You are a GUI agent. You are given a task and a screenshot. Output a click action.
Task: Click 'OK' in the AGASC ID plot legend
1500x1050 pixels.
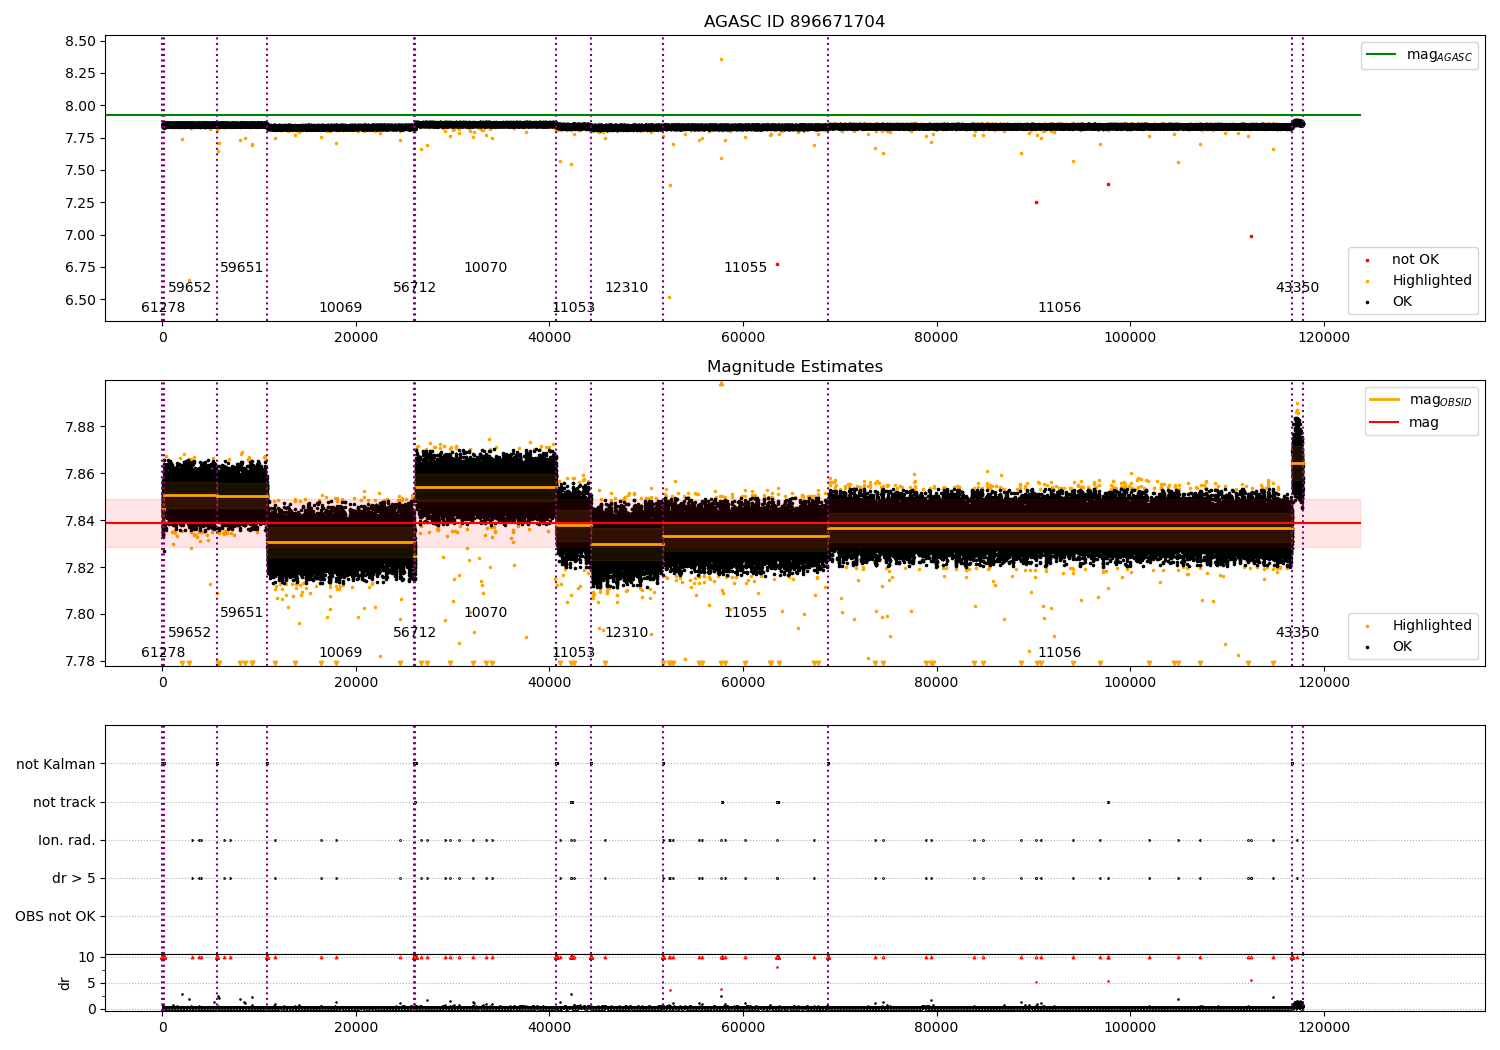pos(1402,302)
